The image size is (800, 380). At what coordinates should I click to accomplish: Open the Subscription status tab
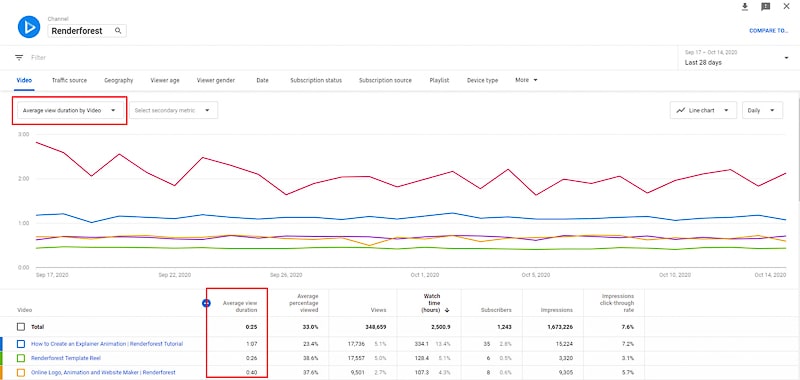tap(316, 80)
